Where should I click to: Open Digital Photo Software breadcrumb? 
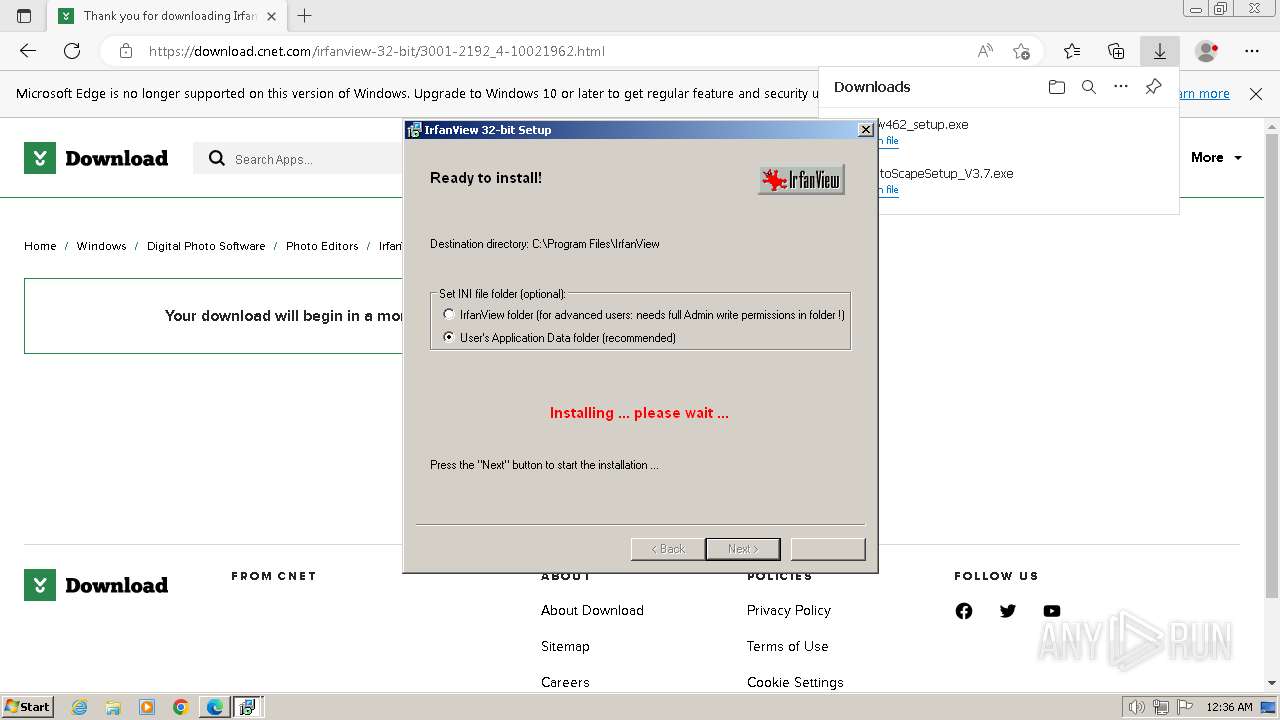(206, 246)
